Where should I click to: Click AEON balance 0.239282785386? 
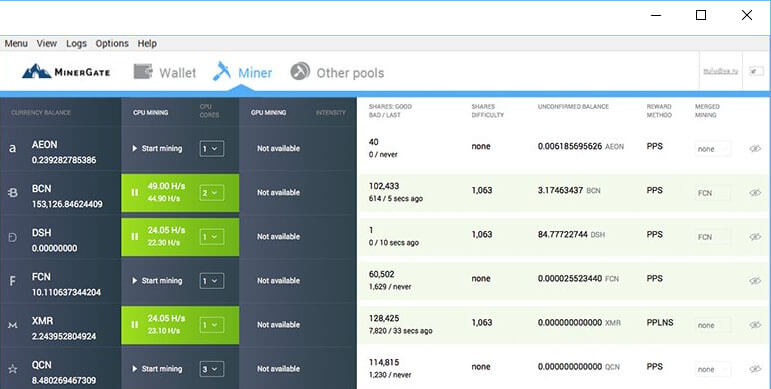tap(64, 160)
